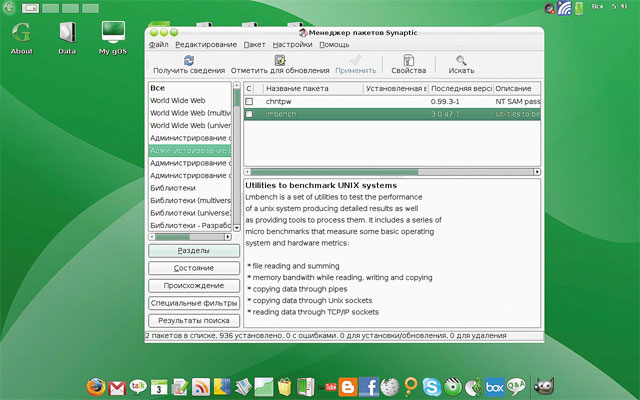Click the clock showing 5:41
This screenshot has height=400, width=640.
coord(619,7)
